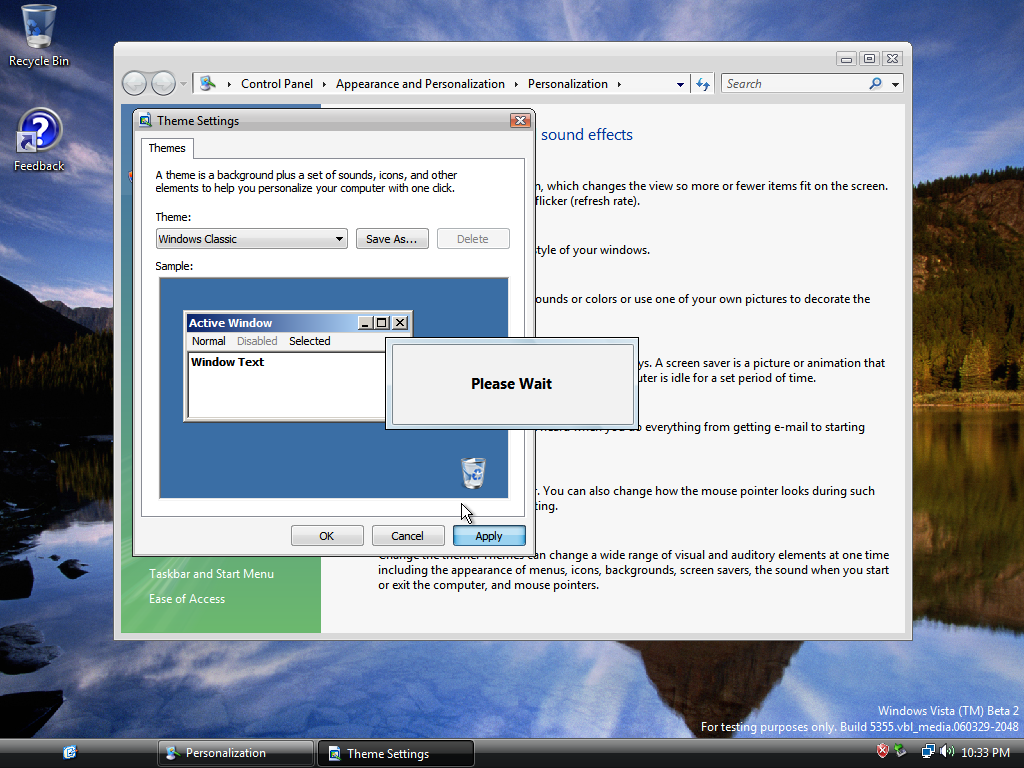The image size is (1024, 768).
Task: Select Appearance and Personalization breadcrumb
Action: pyautogui.click(x=420, y=84)
